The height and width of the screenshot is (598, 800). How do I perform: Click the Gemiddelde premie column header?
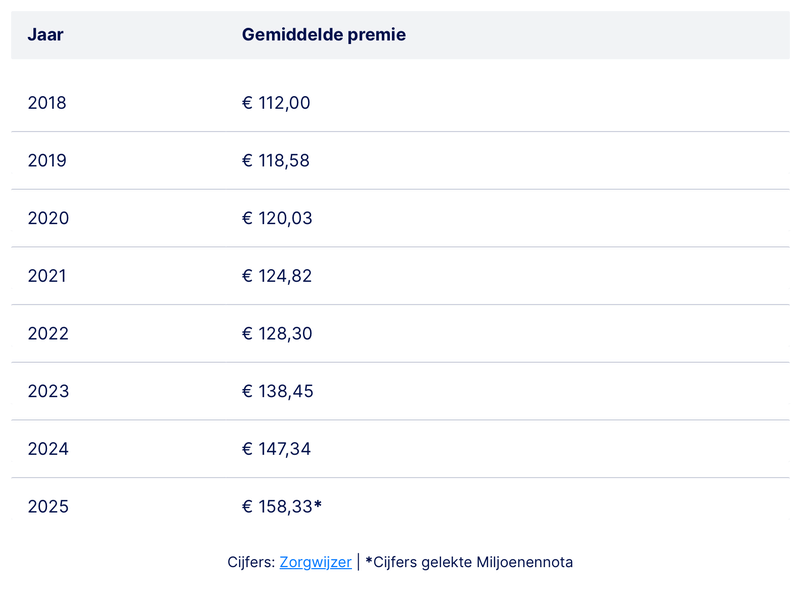click(323, 35)
